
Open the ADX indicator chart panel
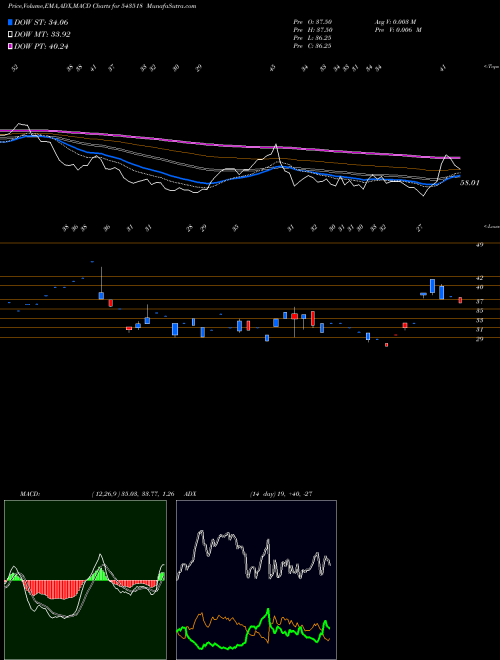[x=256, y=580]
